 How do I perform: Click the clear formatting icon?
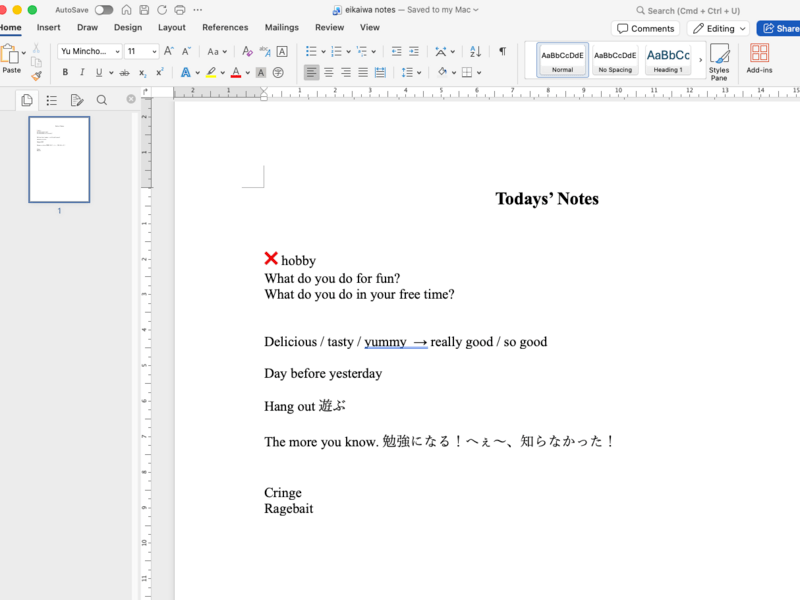(x=247, y=51)
